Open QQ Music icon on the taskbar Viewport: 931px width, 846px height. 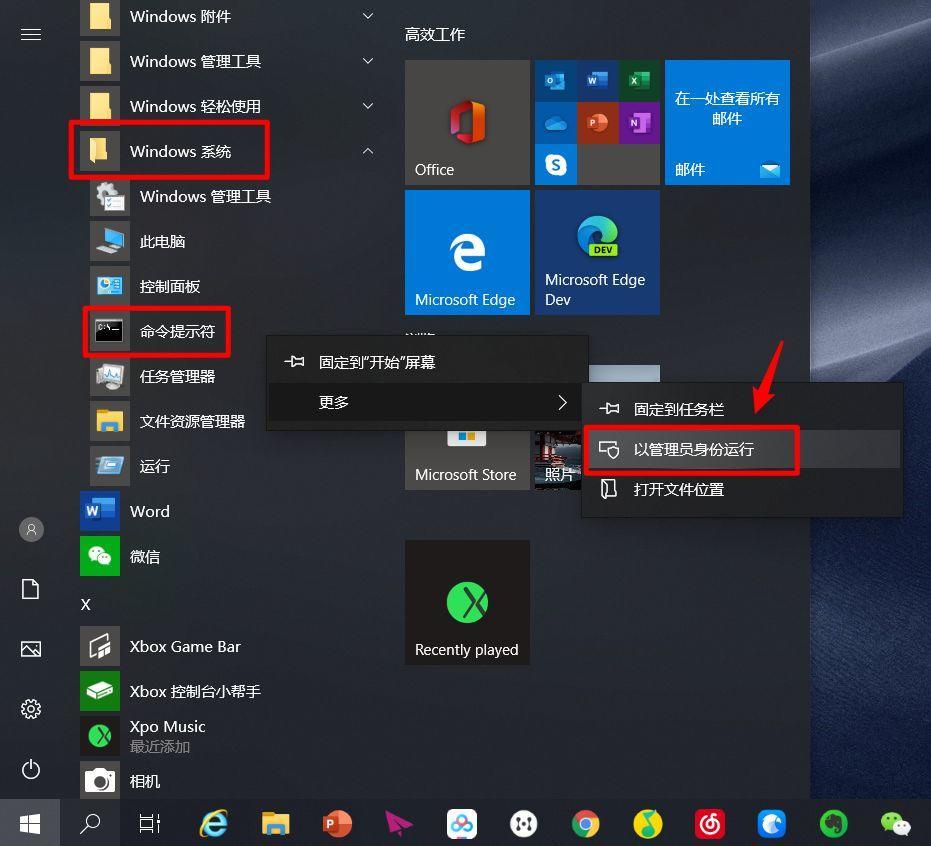click(x=648, y=823)
